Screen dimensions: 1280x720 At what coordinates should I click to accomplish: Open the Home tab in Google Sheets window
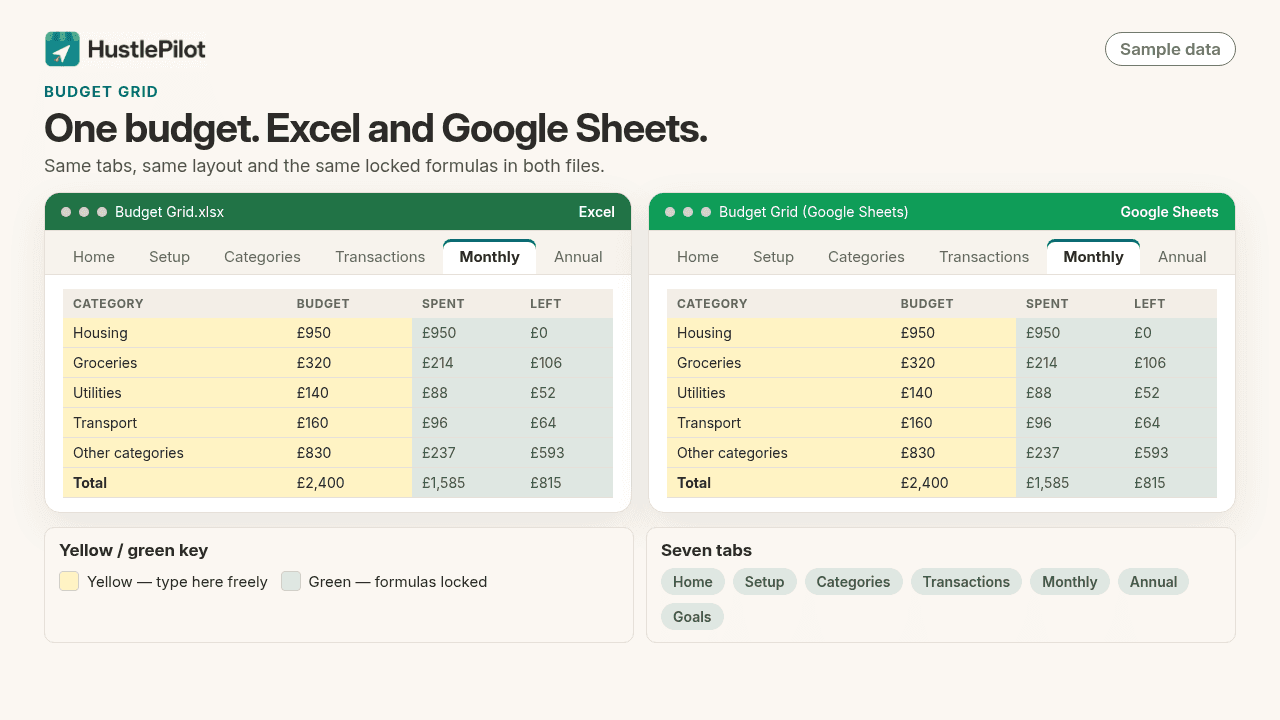pos(698,257)
